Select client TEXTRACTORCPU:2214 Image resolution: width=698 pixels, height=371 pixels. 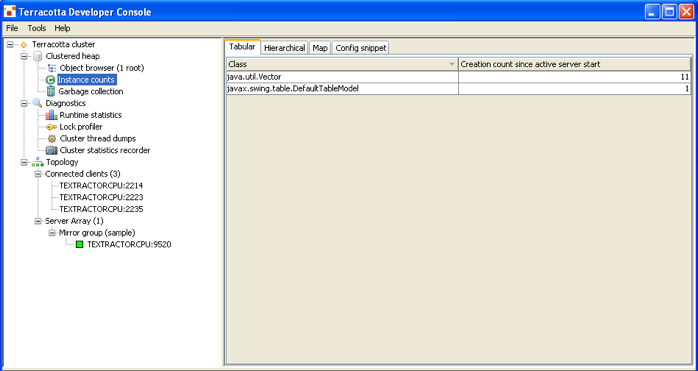[x=101, y=186]
